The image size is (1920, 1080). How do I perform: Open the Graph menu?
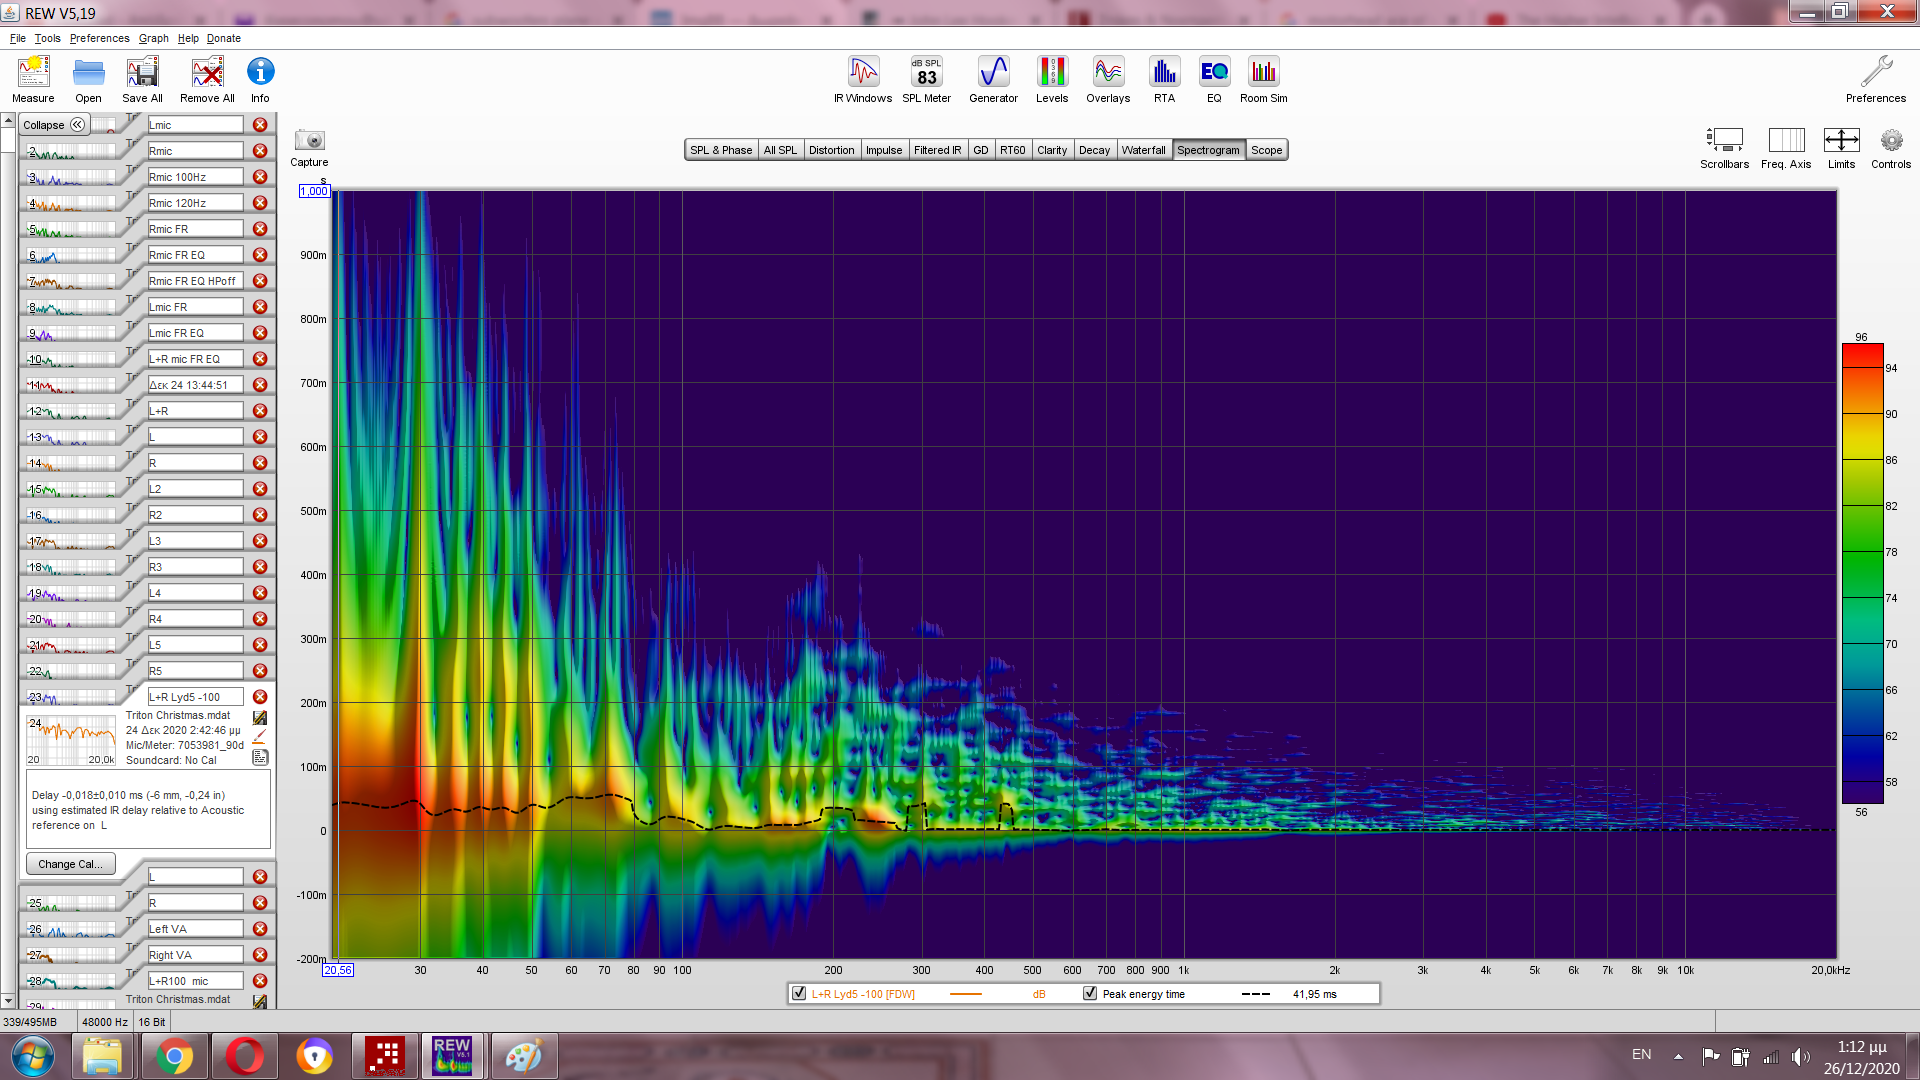(154, 38)
